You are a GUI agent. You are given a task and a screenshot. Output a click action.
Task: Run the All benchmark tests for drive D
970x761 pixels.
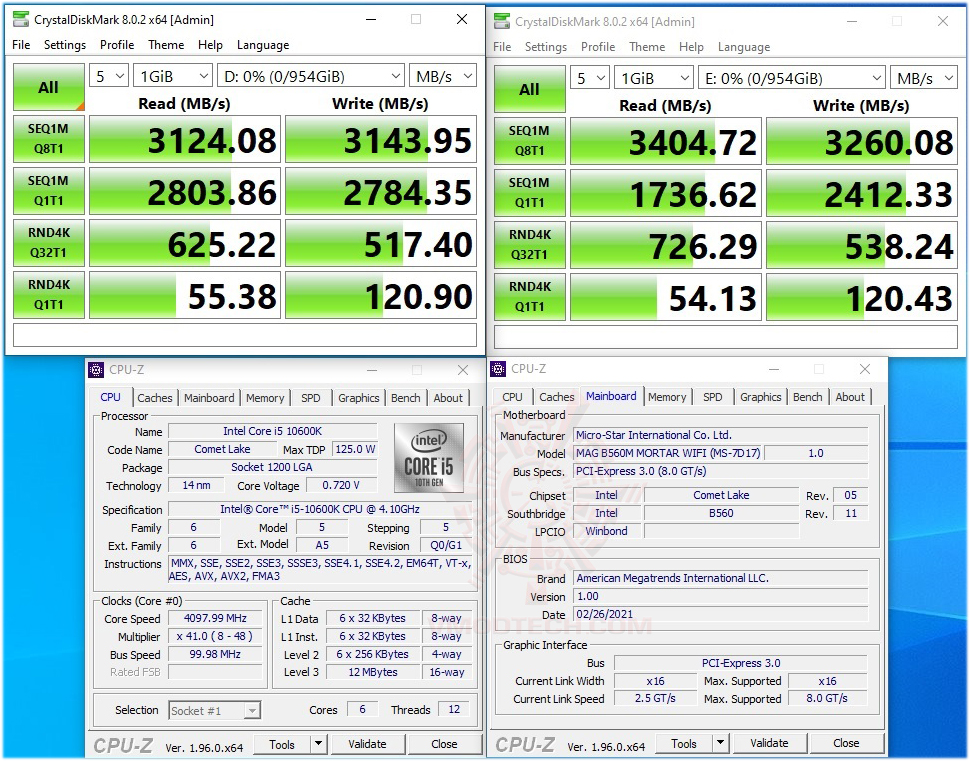click(x=48, y=88)
